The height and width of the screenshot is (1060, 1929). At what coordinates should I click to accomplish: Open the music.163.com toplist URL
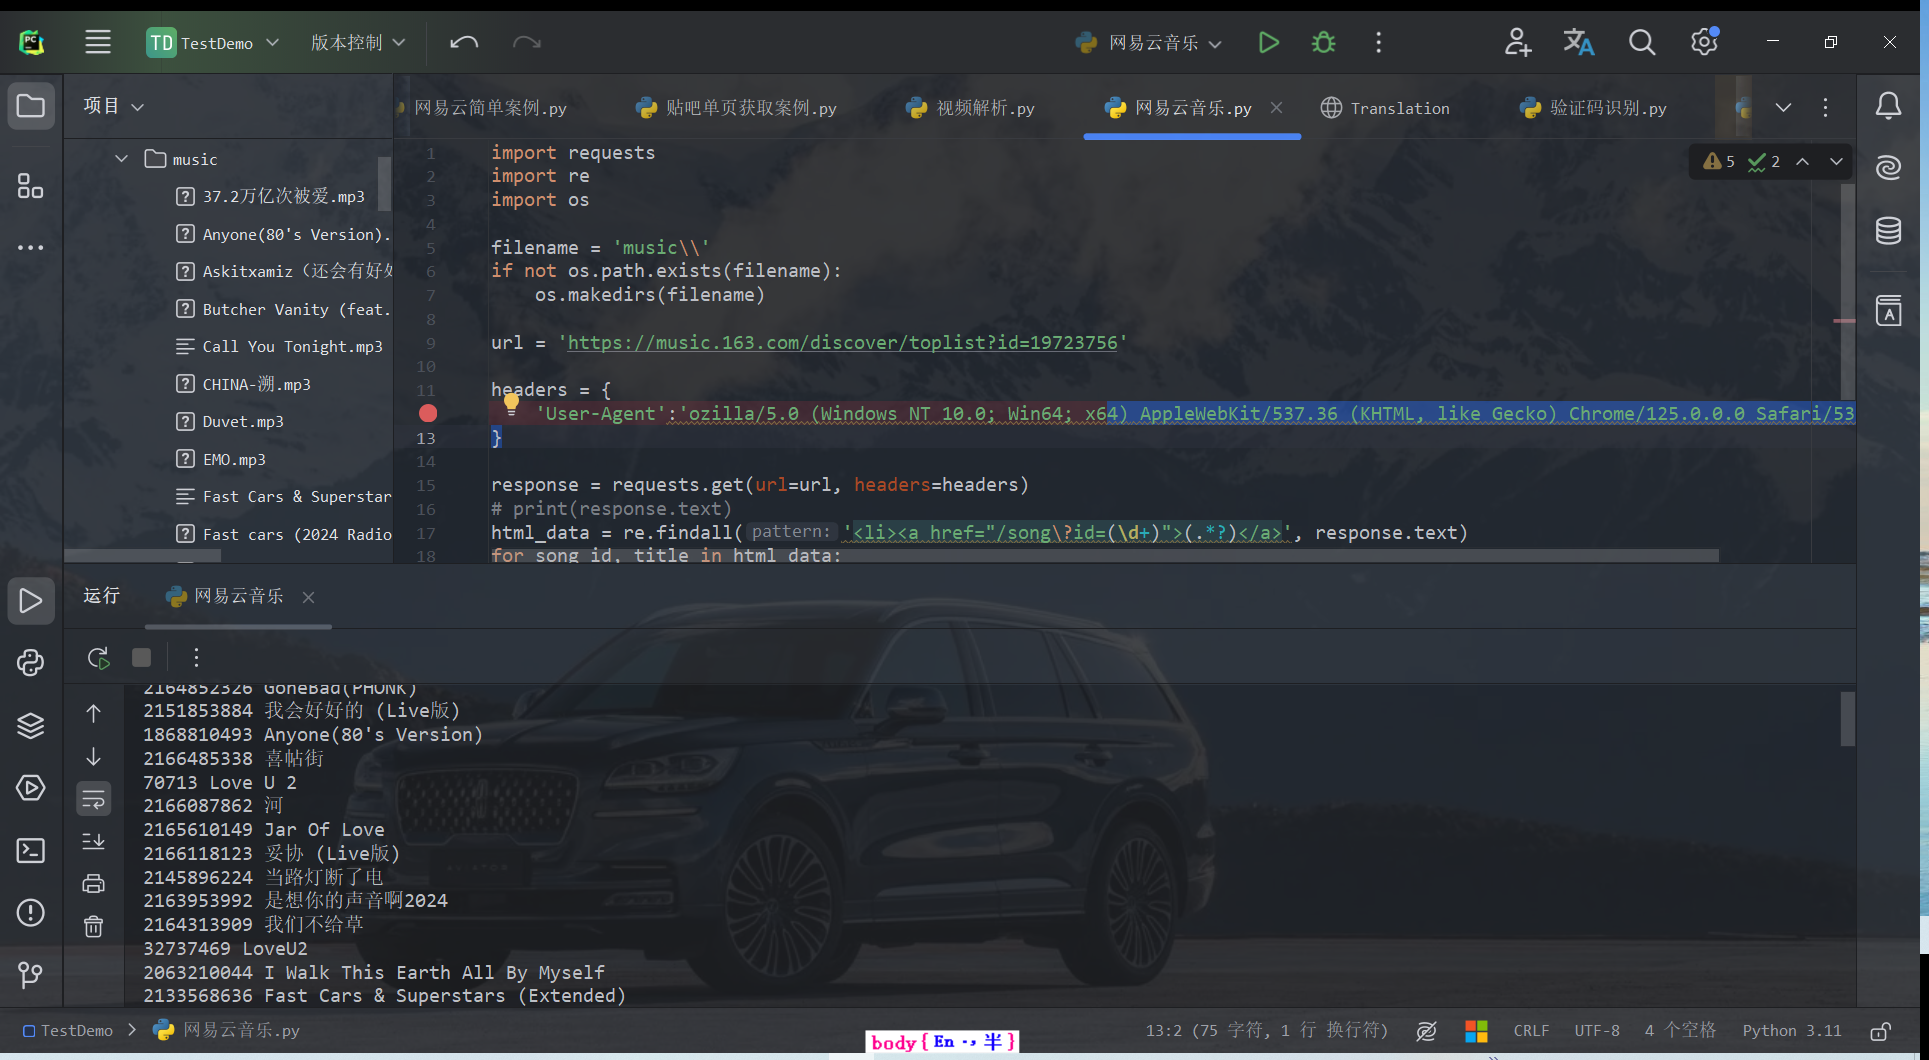coord(842,343)
